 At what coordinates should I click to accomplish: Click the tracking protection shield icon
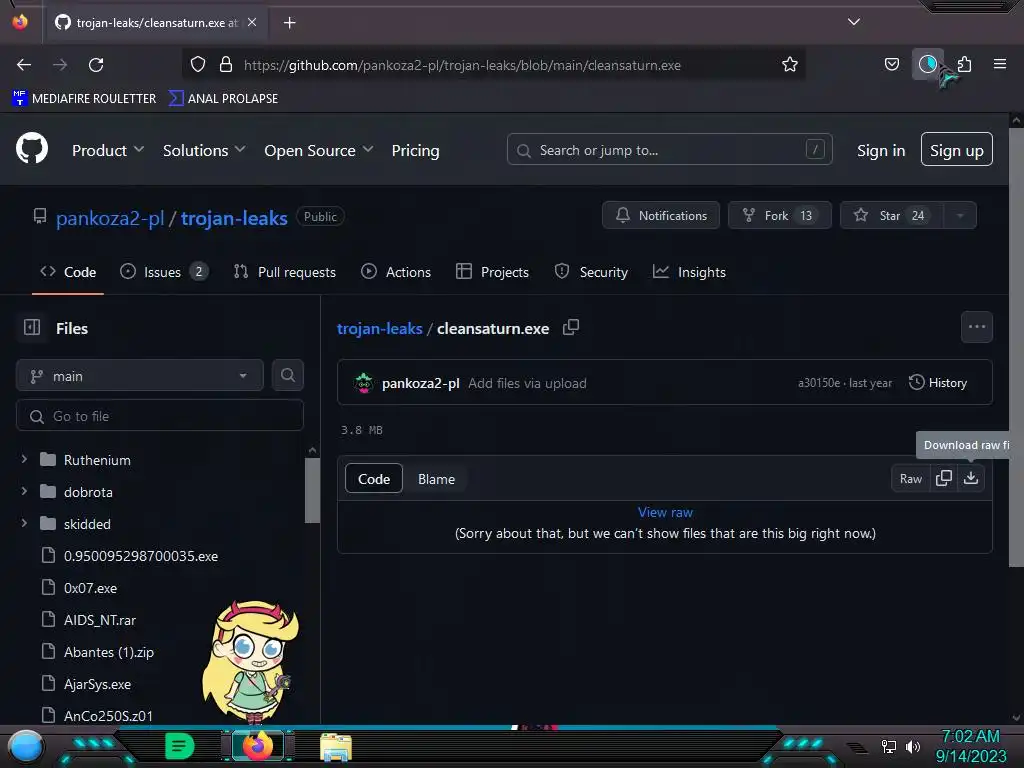(198, 65)
